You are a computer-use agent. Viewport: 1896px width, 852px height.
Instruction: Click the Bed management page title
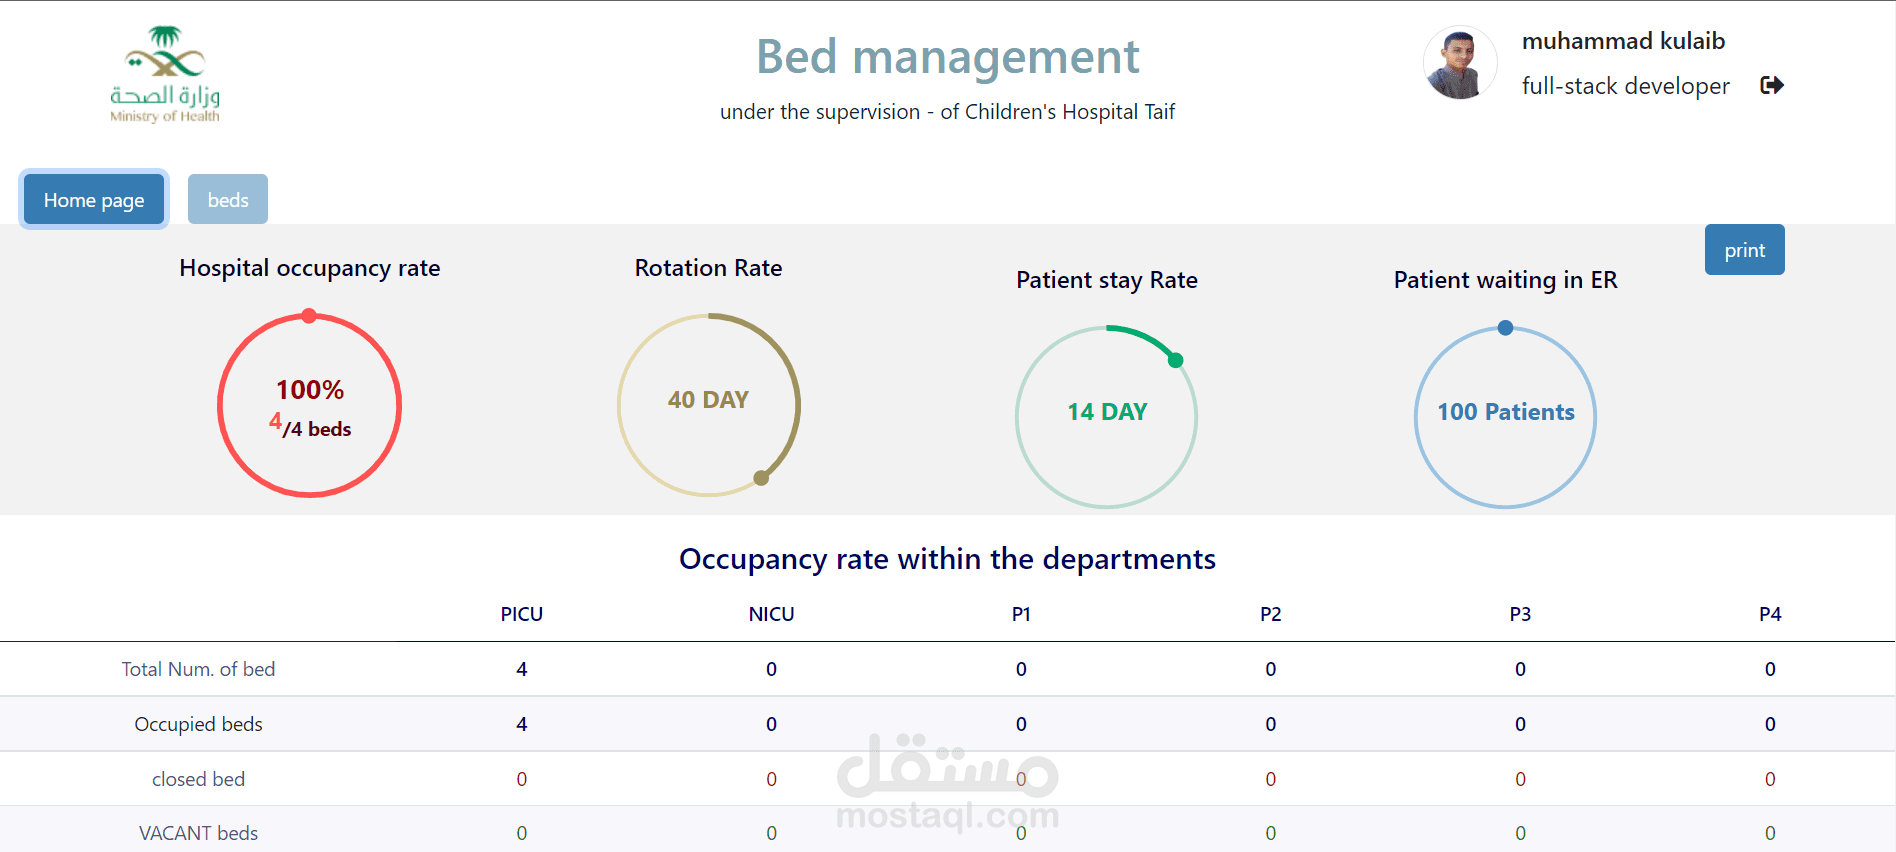(x=947, y=57)
